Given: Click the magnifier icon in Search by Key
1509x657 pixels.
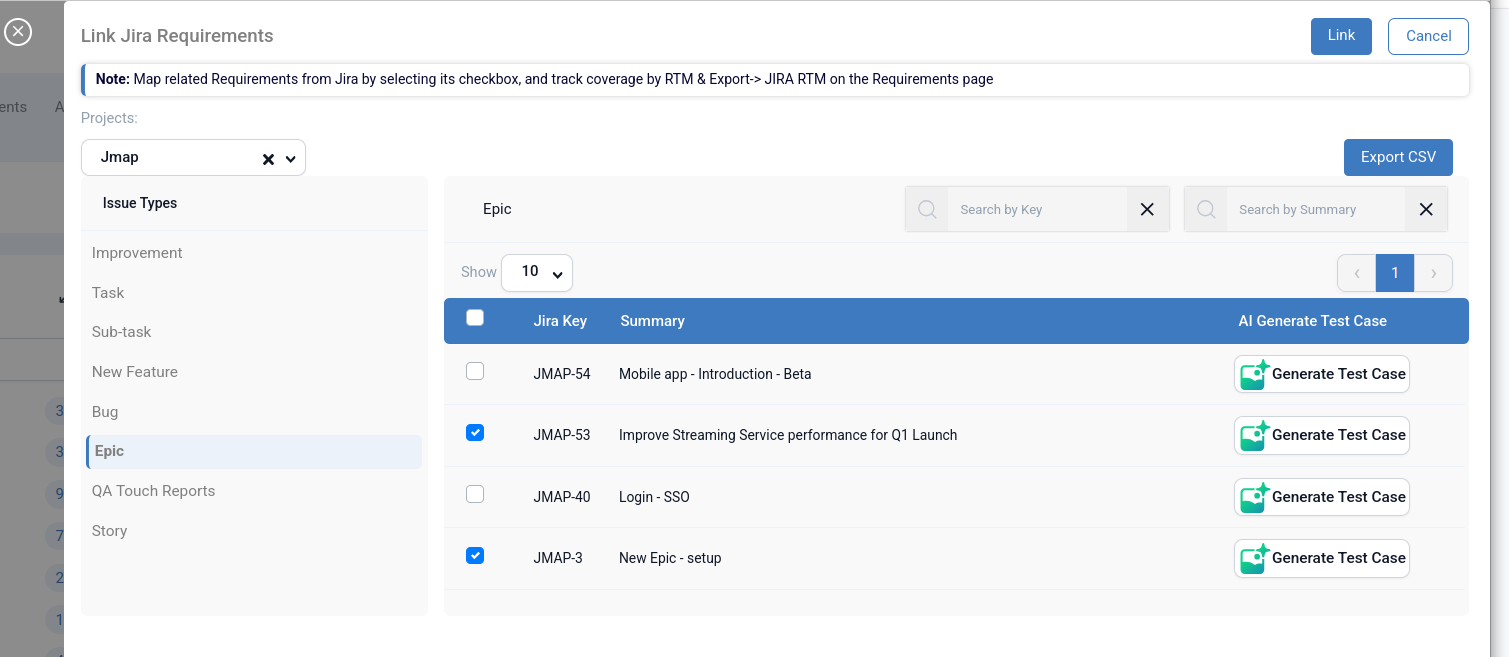Looking at the screenshot, I should coord(927,210).
